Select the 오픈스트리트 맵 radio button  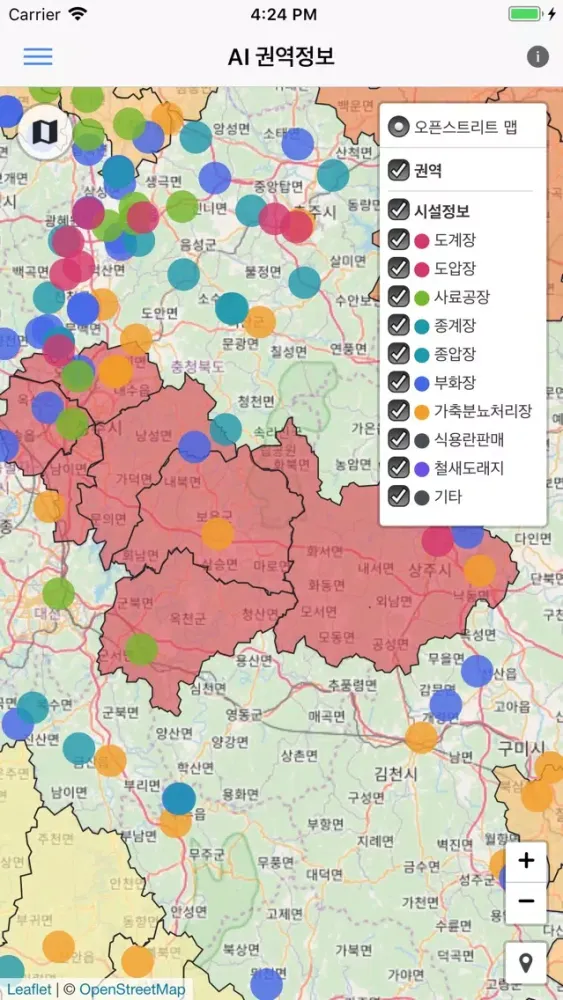(398, 127)
